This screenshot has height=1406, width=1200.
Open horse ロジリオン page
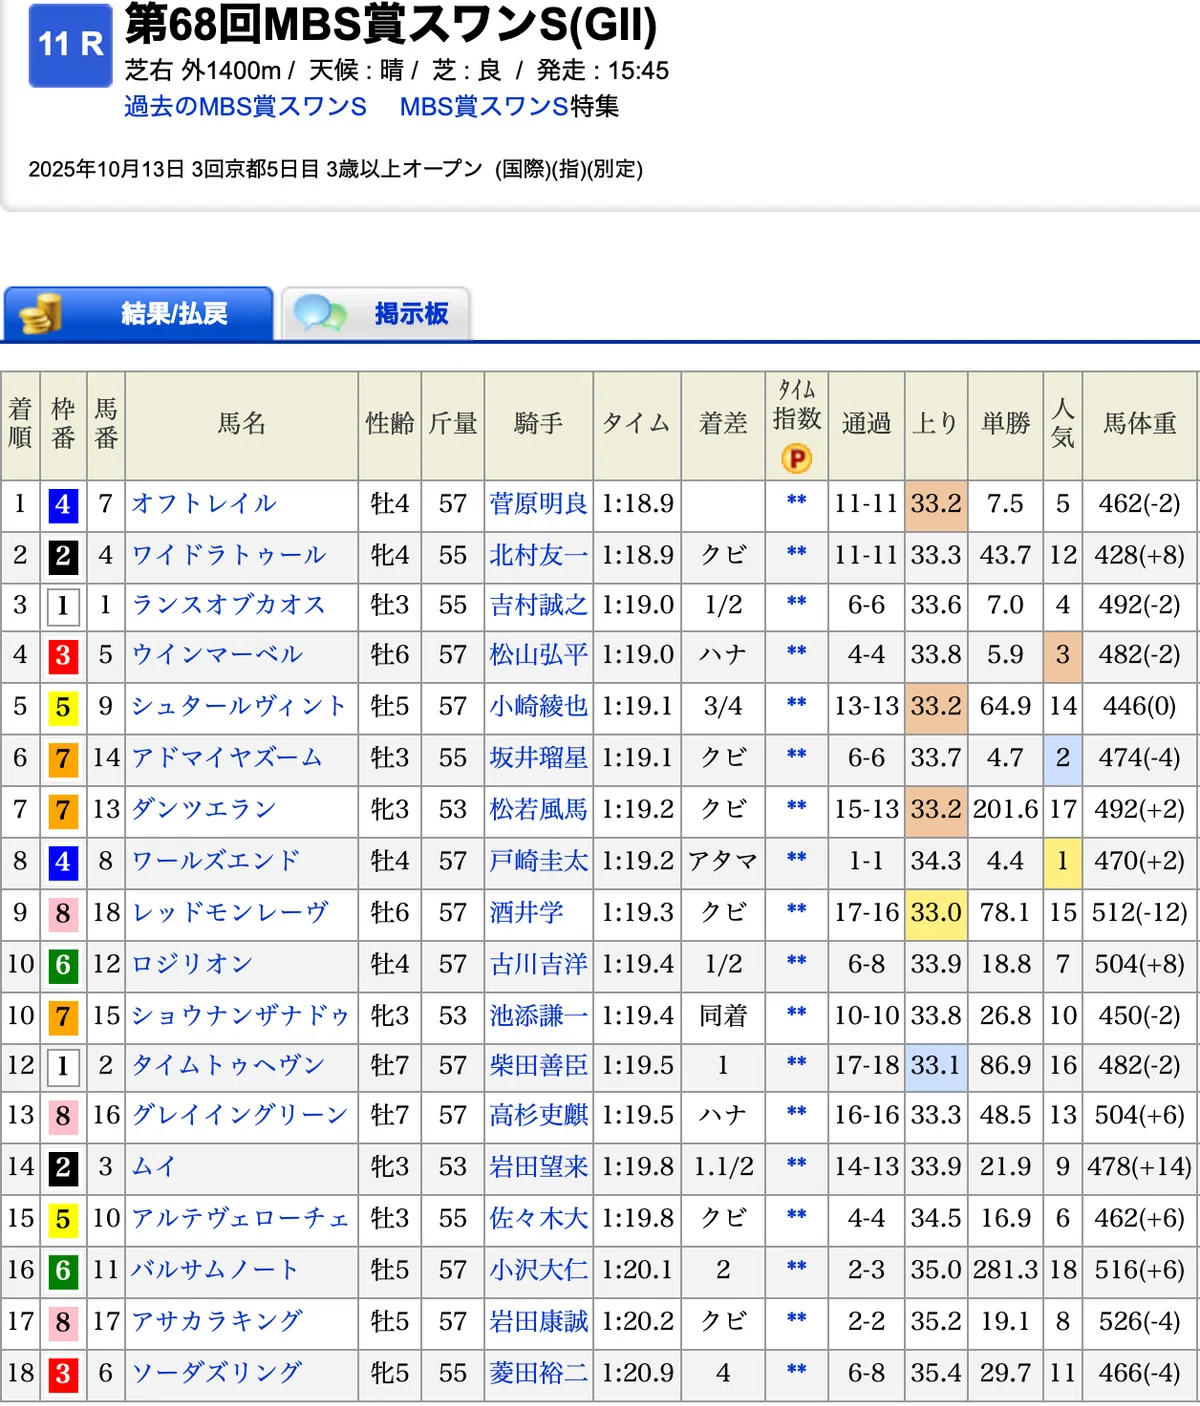coord(192,964)
